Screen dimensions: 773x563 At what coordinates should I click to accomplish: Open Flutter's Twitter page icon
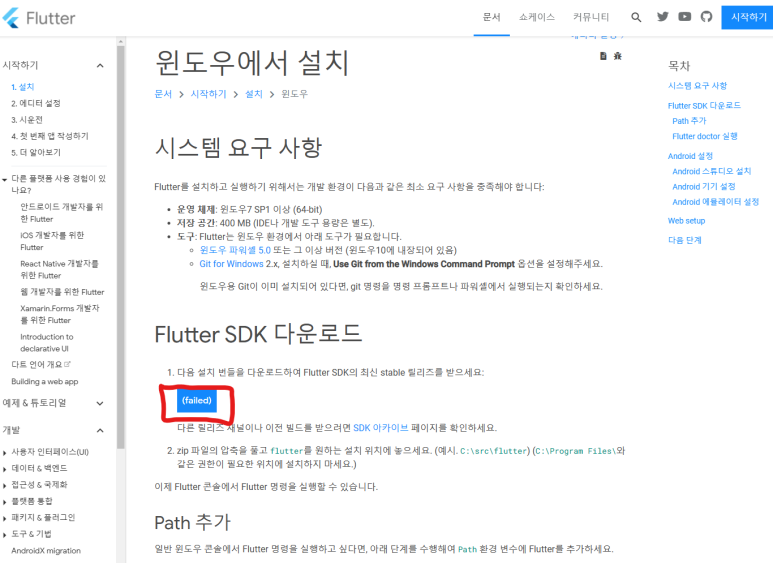tap(663, 17)
